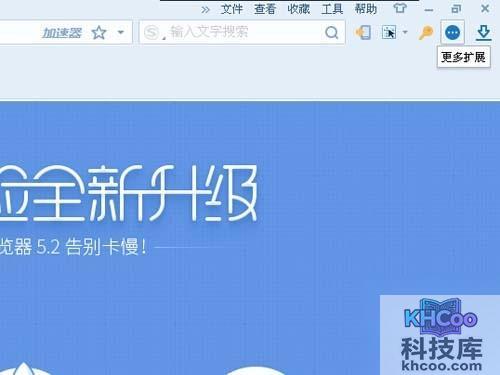Open the 查看 menu
This screenshot has height=375, width=500.
pyautogui.click(x=265, y=9)
